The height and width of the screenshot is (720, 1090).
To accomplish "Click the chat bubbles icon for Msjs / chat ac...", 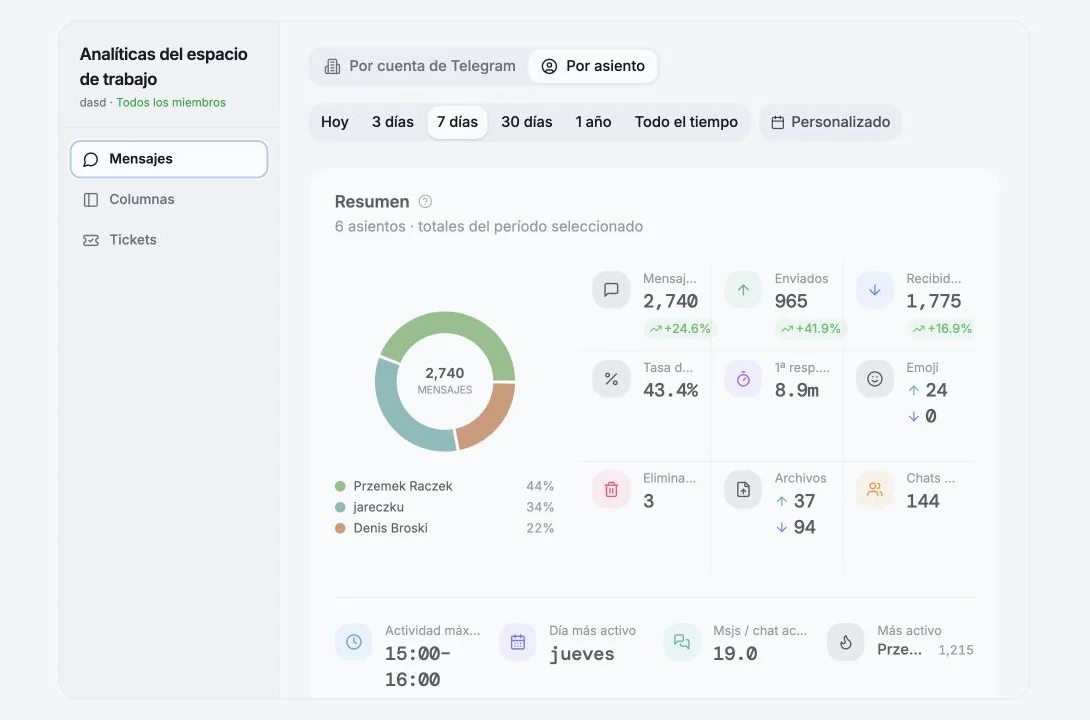I will pyautogui.click(x=681, y=641).
